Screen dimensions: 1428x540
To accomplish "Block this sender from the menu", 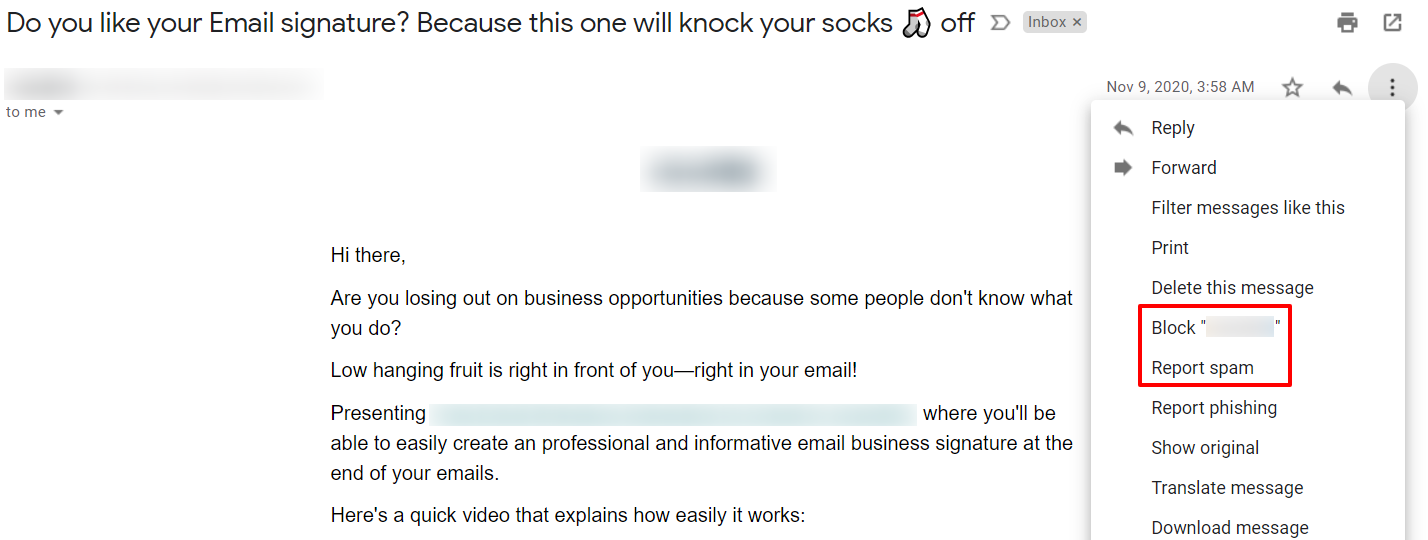I will tap(1215, 328).
